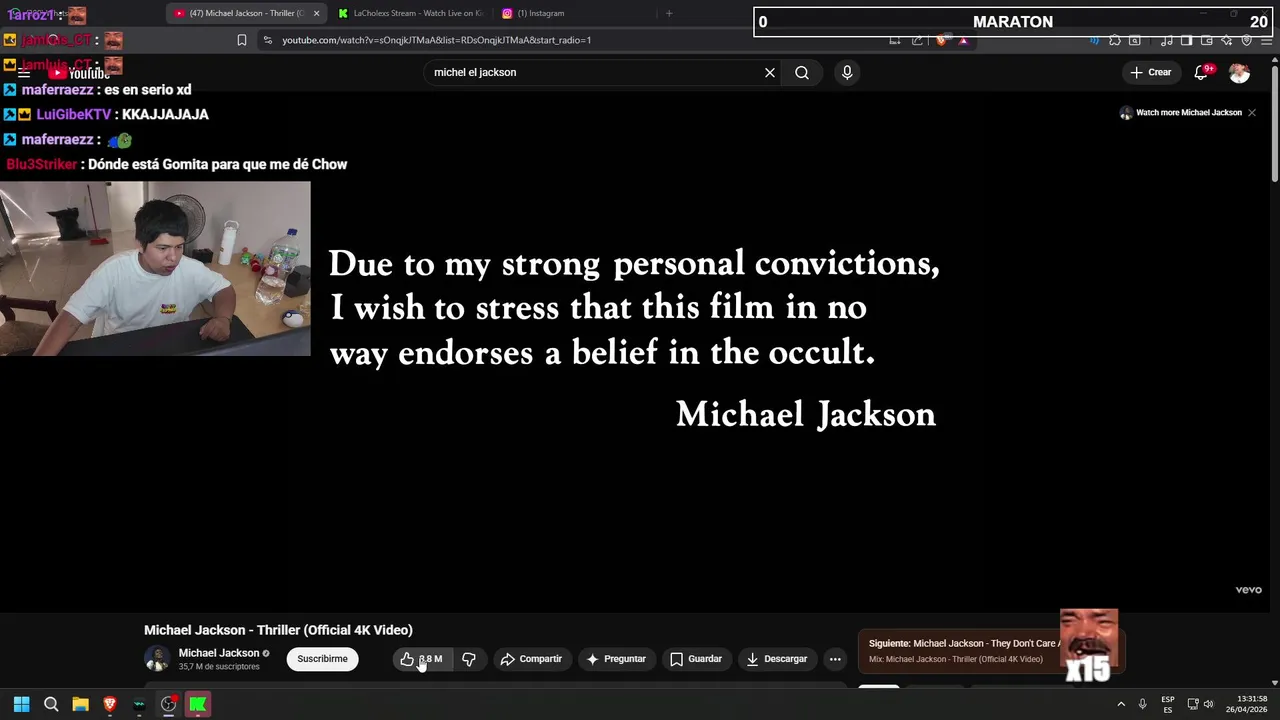Click the video title Michael Jackson - Thriller
The width and height of the screenshot is (1280, 720).
click(278, 630)
